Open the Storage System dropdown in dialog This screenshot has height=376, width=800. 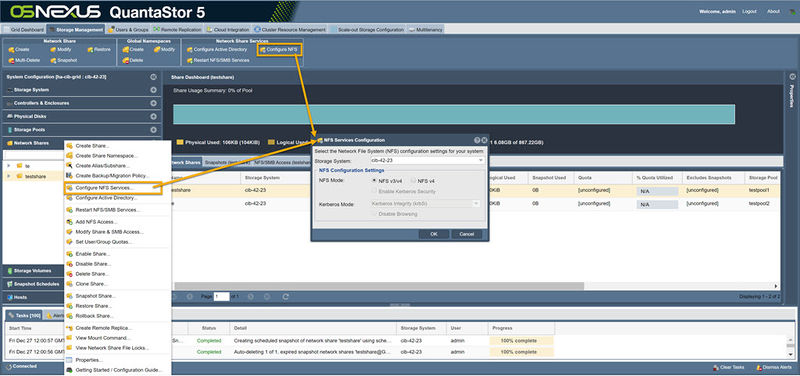[x=480, y=161]
